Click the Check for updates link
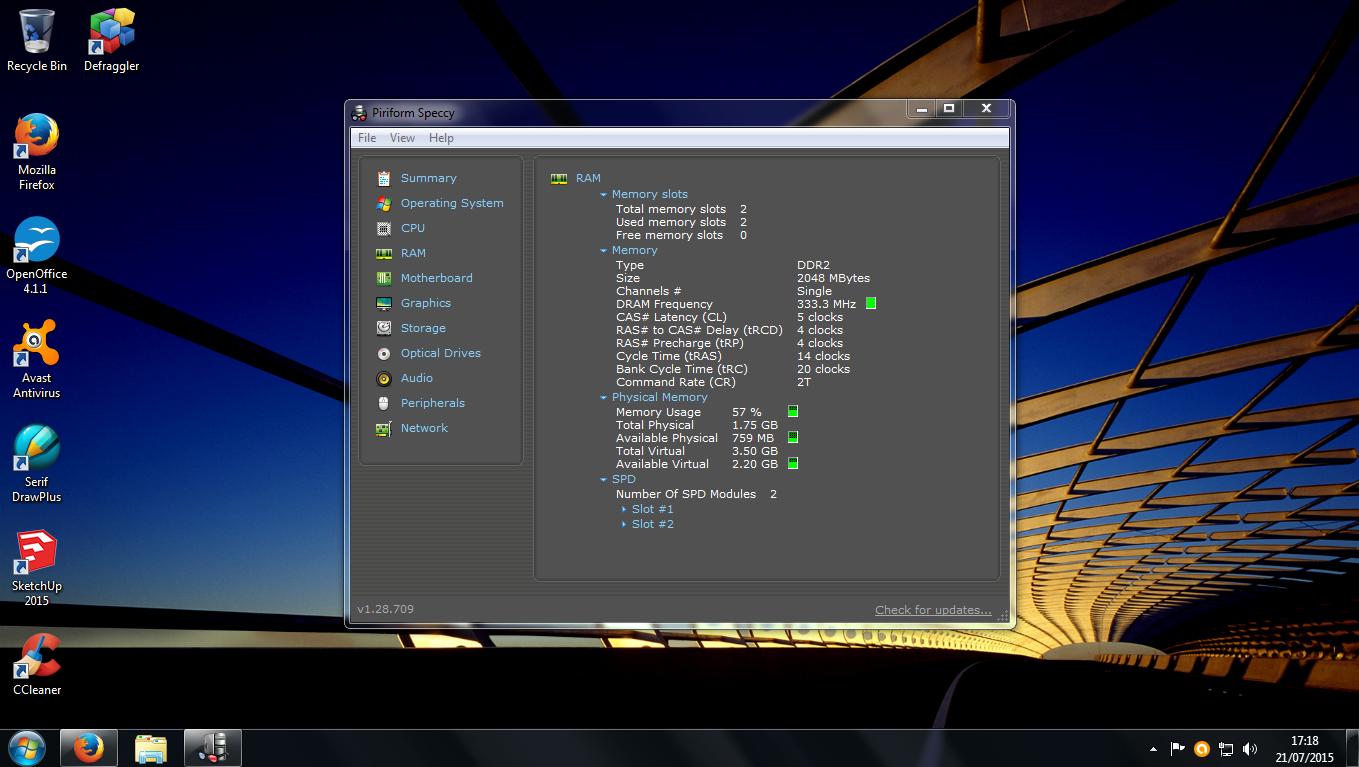The image size is (1359, 767). pos(933,610)
